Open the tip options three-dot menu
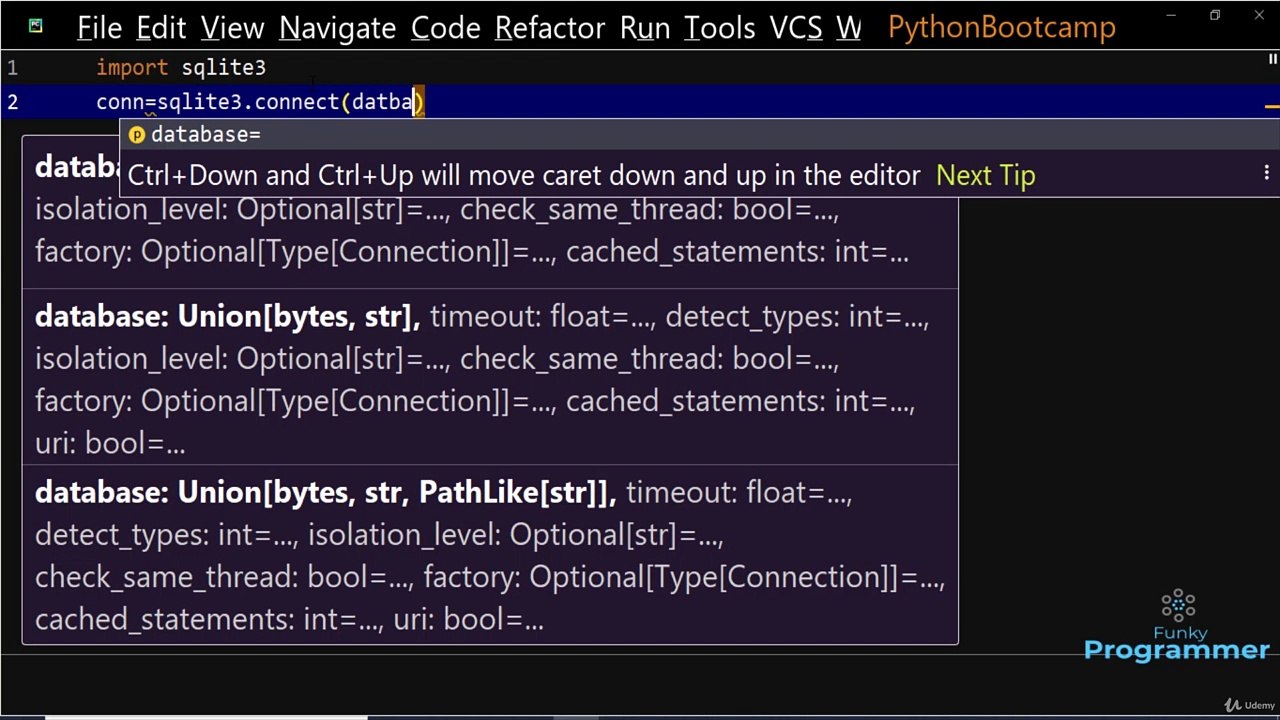 pyautogui.click(x=1266, y=174)
